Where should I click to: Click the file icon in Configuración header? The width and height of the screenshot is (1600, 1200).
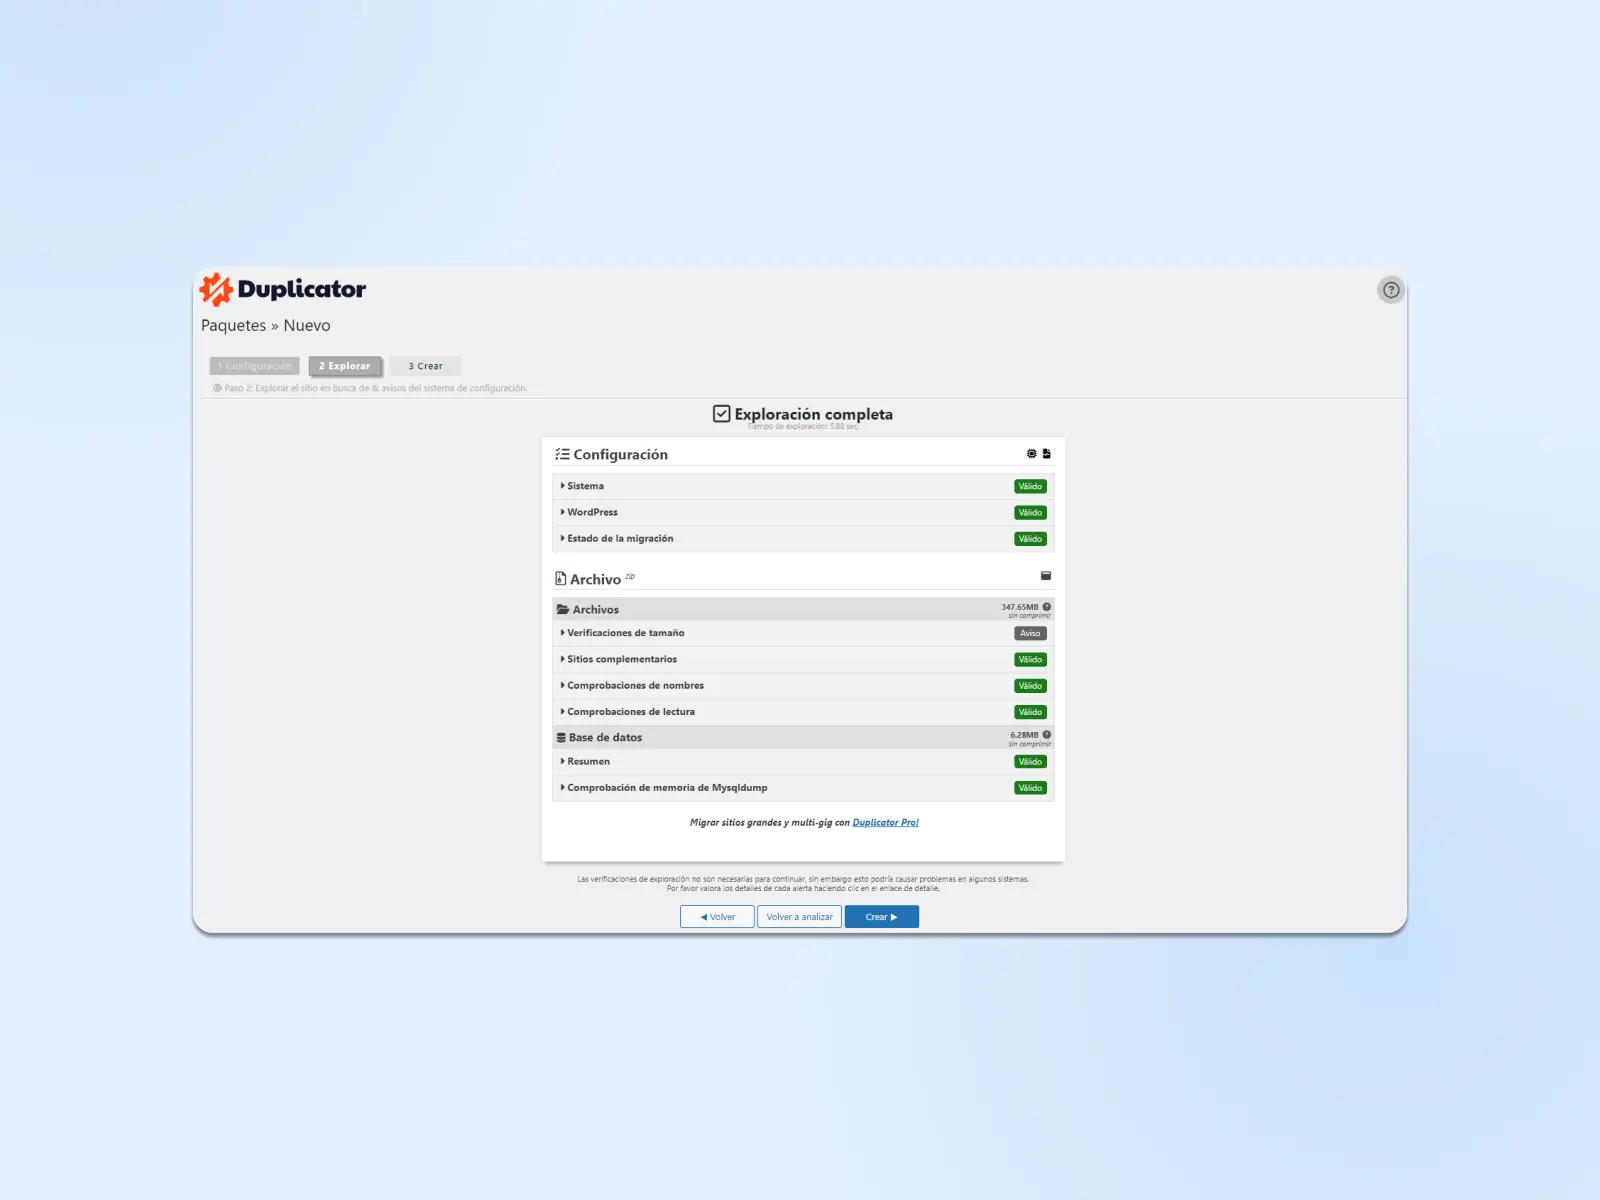pyautogui.click(x=1046, y=454)
